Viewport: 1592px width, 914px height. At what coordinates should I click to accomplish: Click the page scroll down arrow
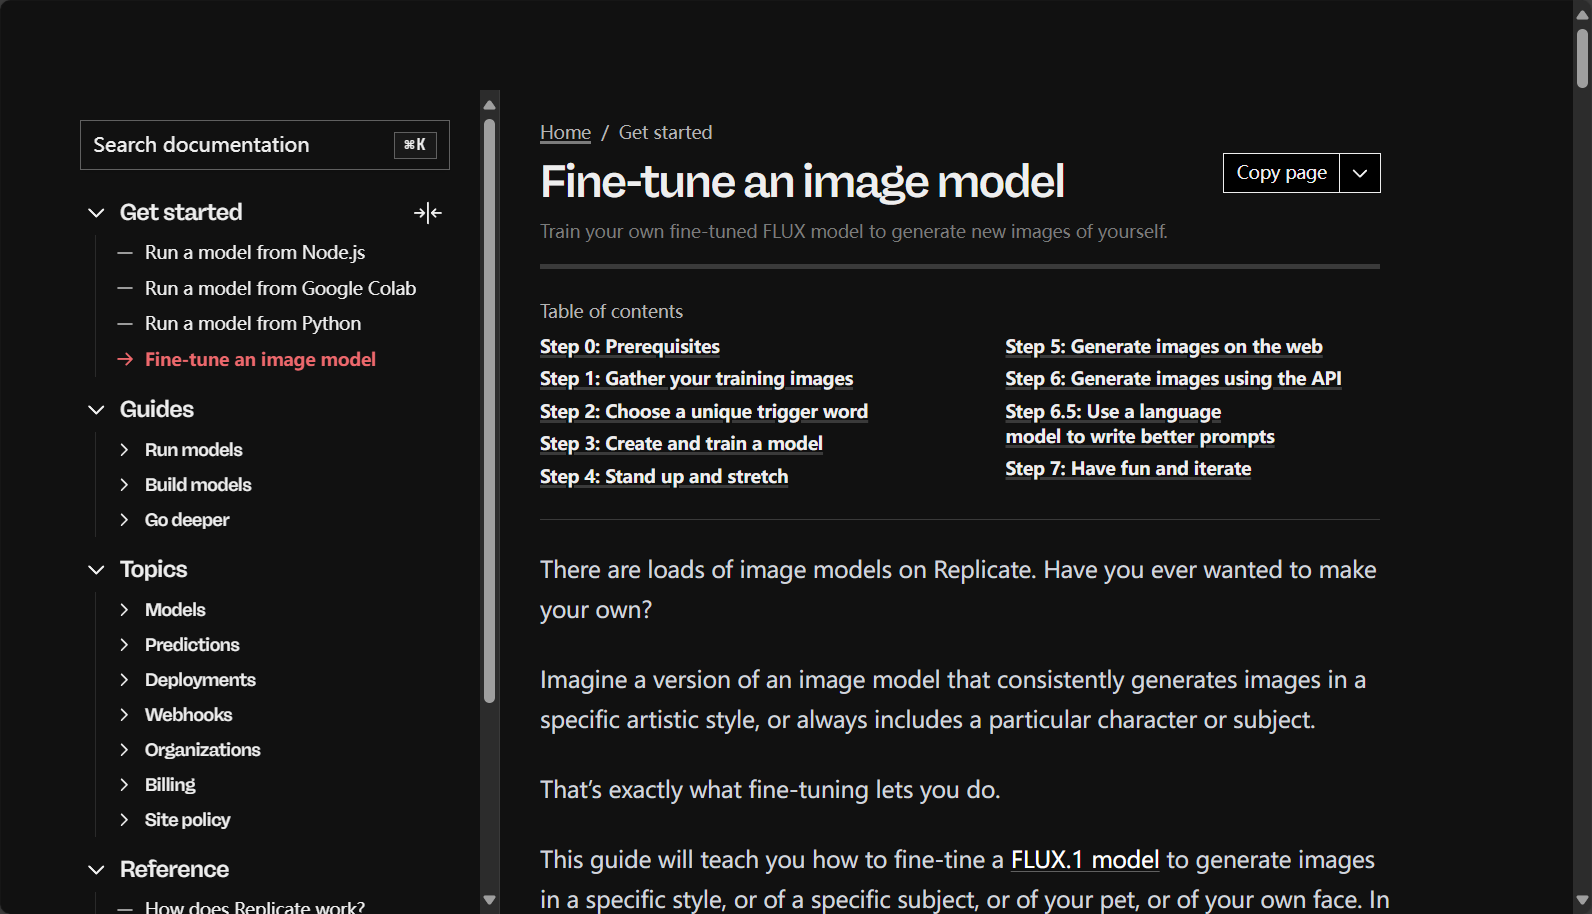pos(1583,901)
